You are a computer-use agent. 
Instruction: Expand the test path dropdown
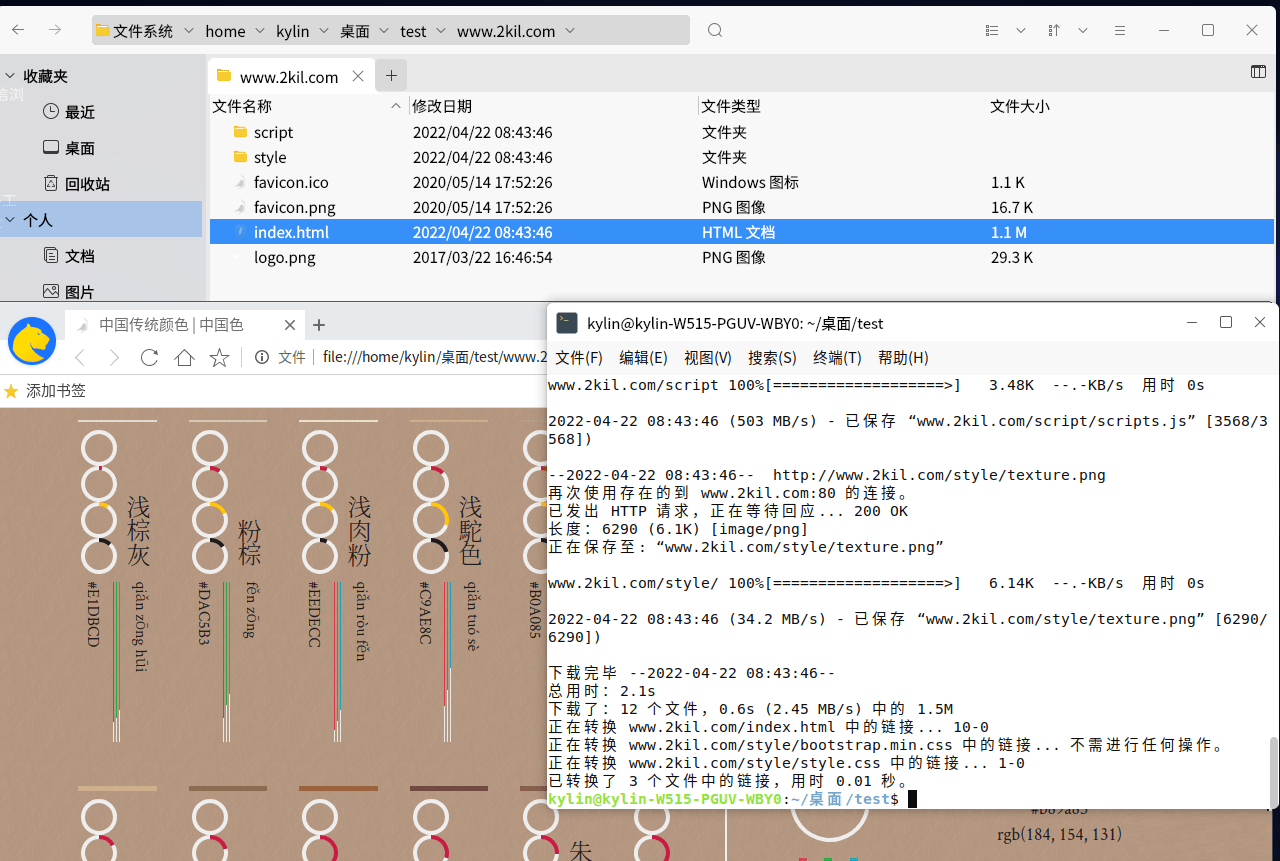pos(441,31)
